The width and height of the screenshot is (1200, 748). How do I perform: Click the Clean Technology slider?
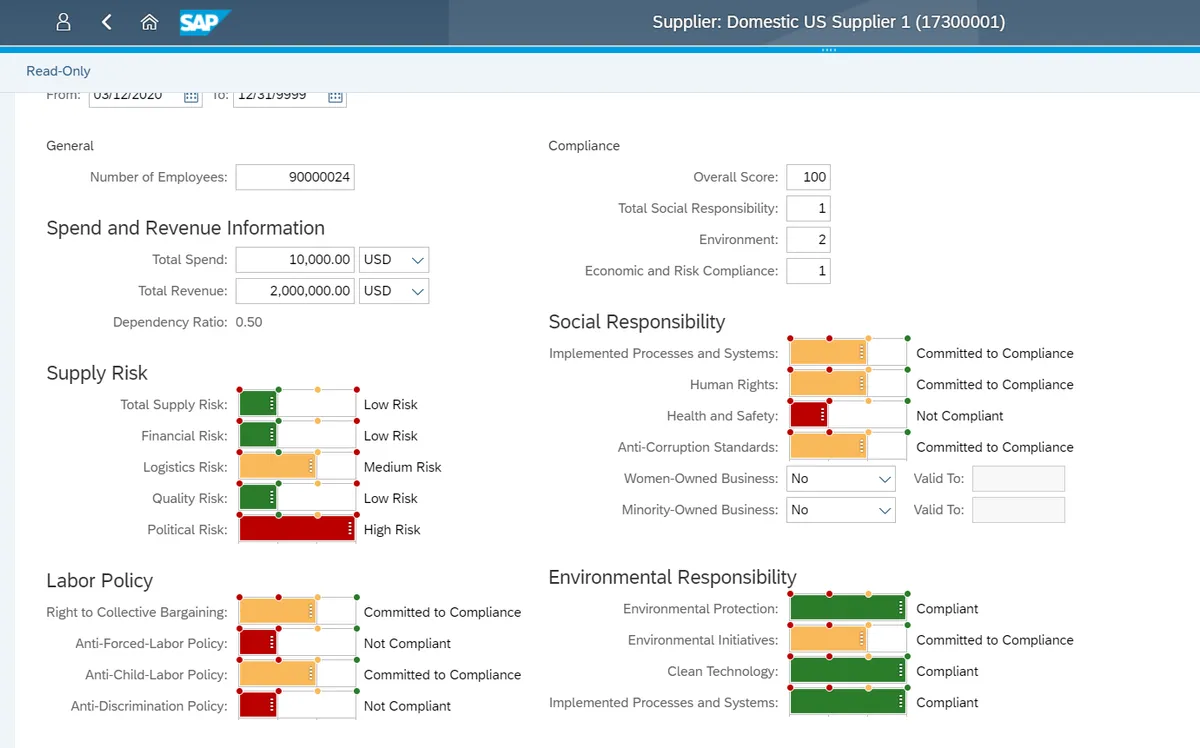point(848,671)
